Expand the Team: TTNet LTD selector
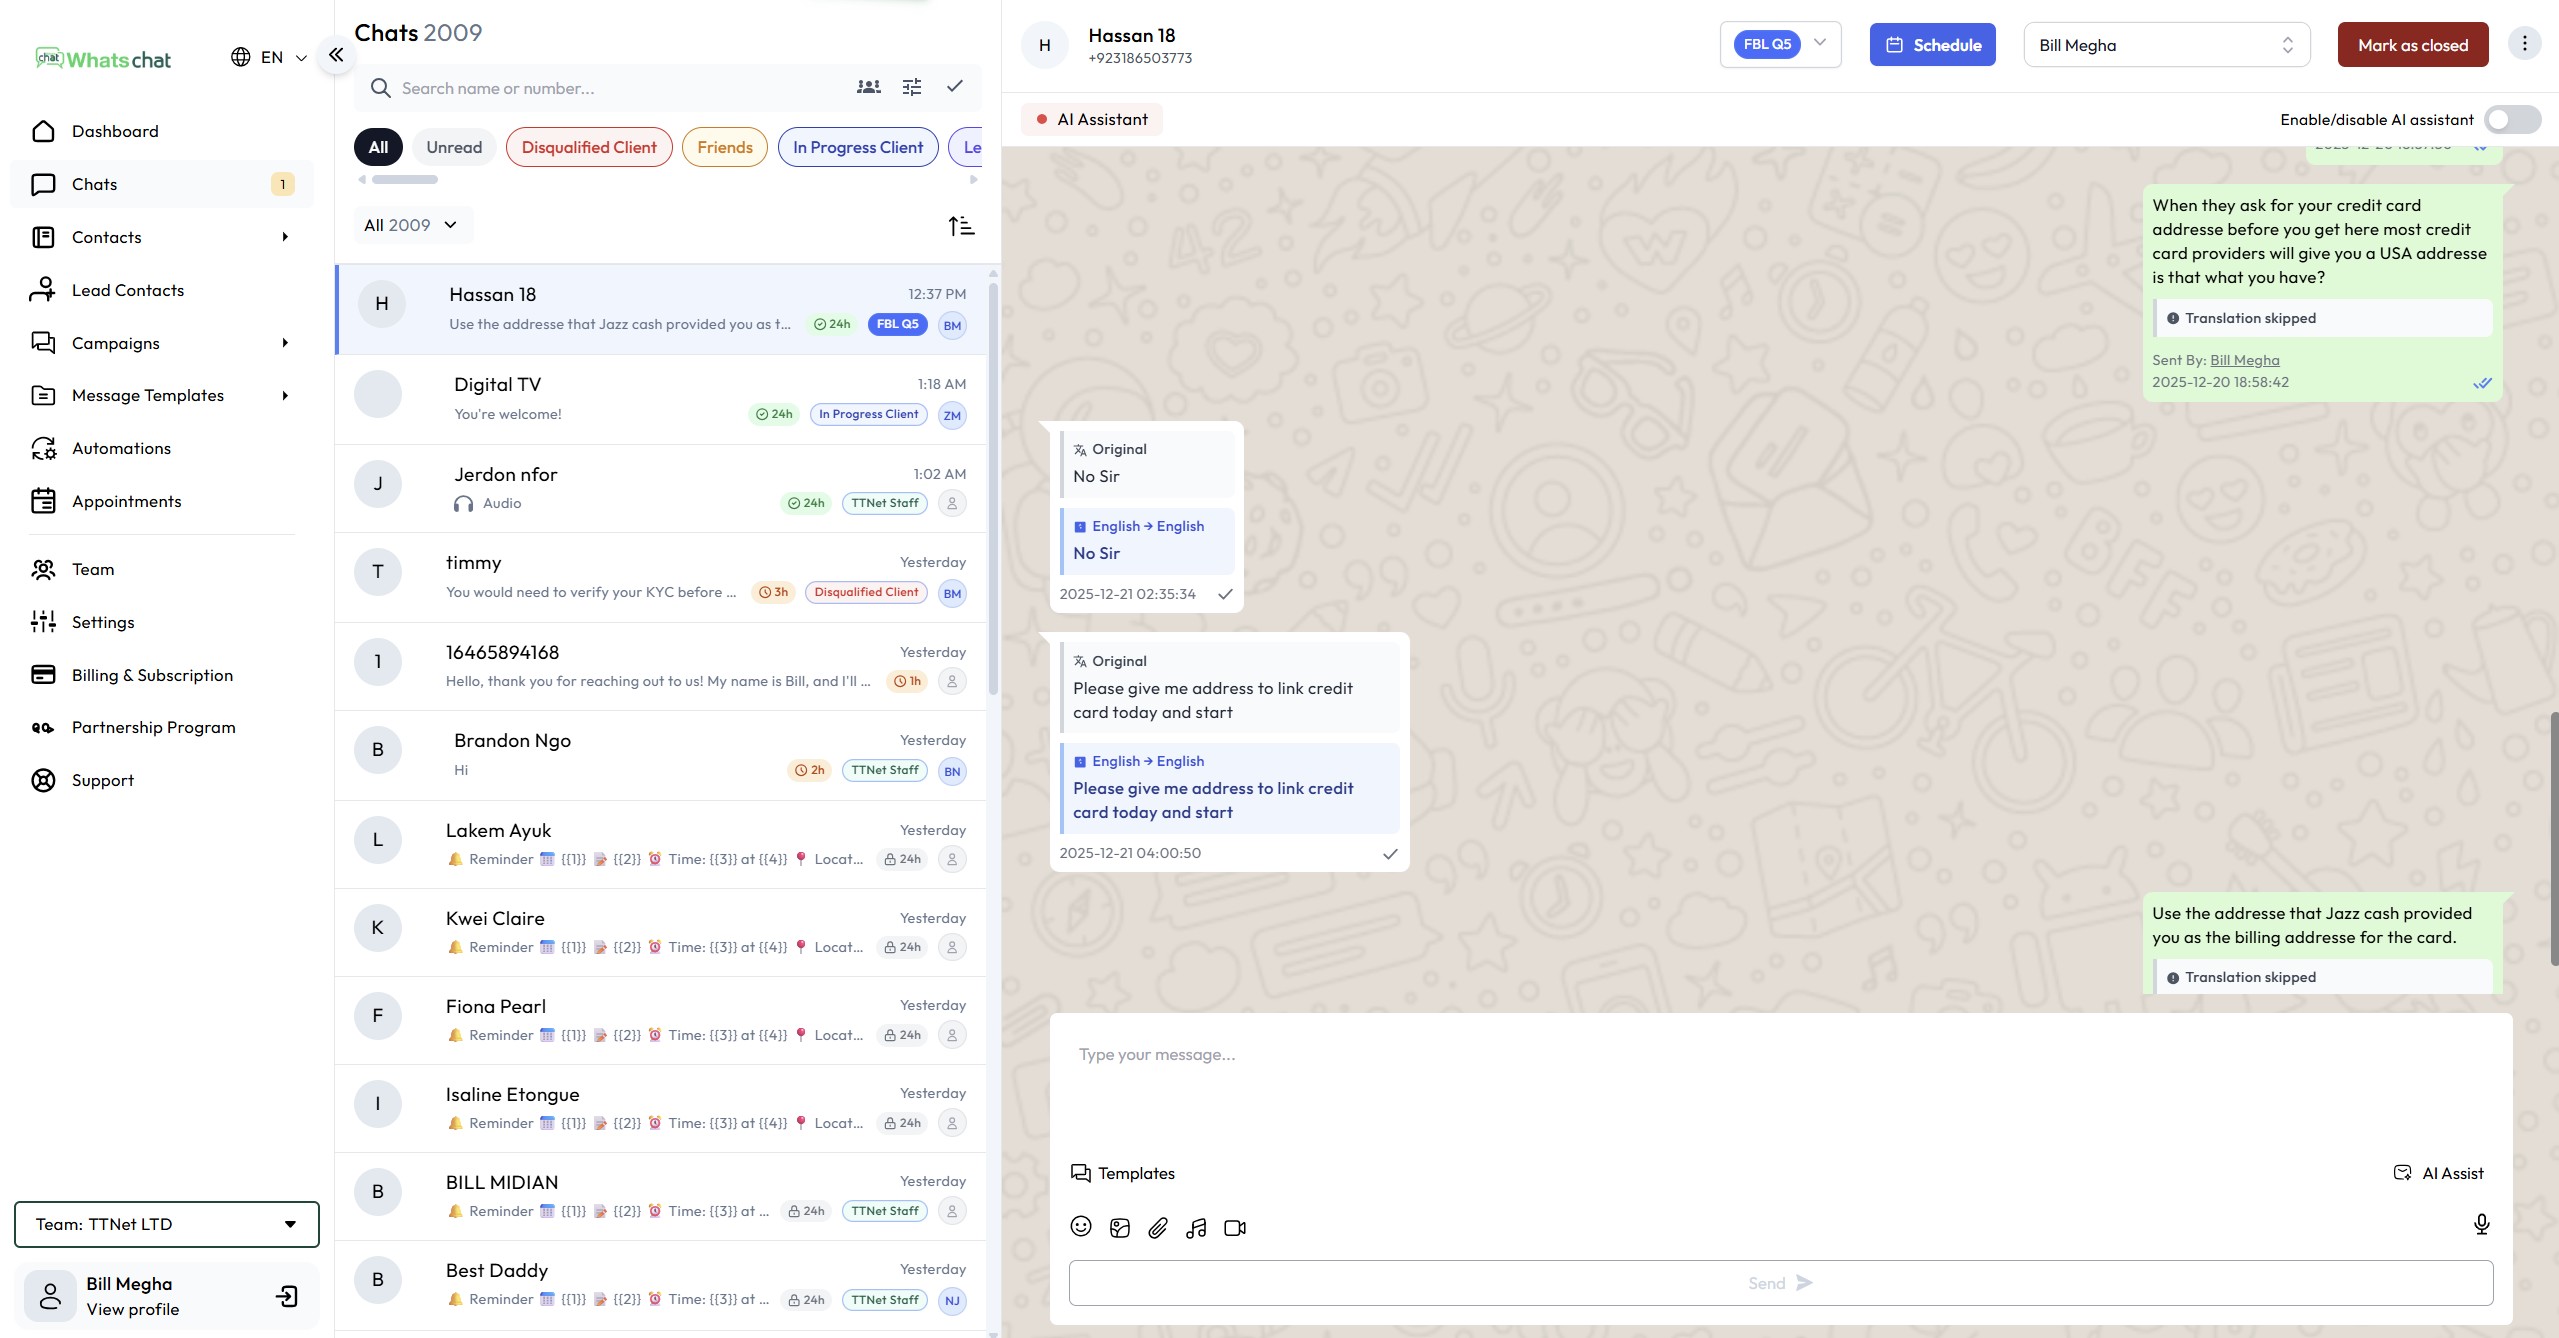Image resolution: width=2559 pixels, height=1338 pixels. click(x=166, y=1224)
